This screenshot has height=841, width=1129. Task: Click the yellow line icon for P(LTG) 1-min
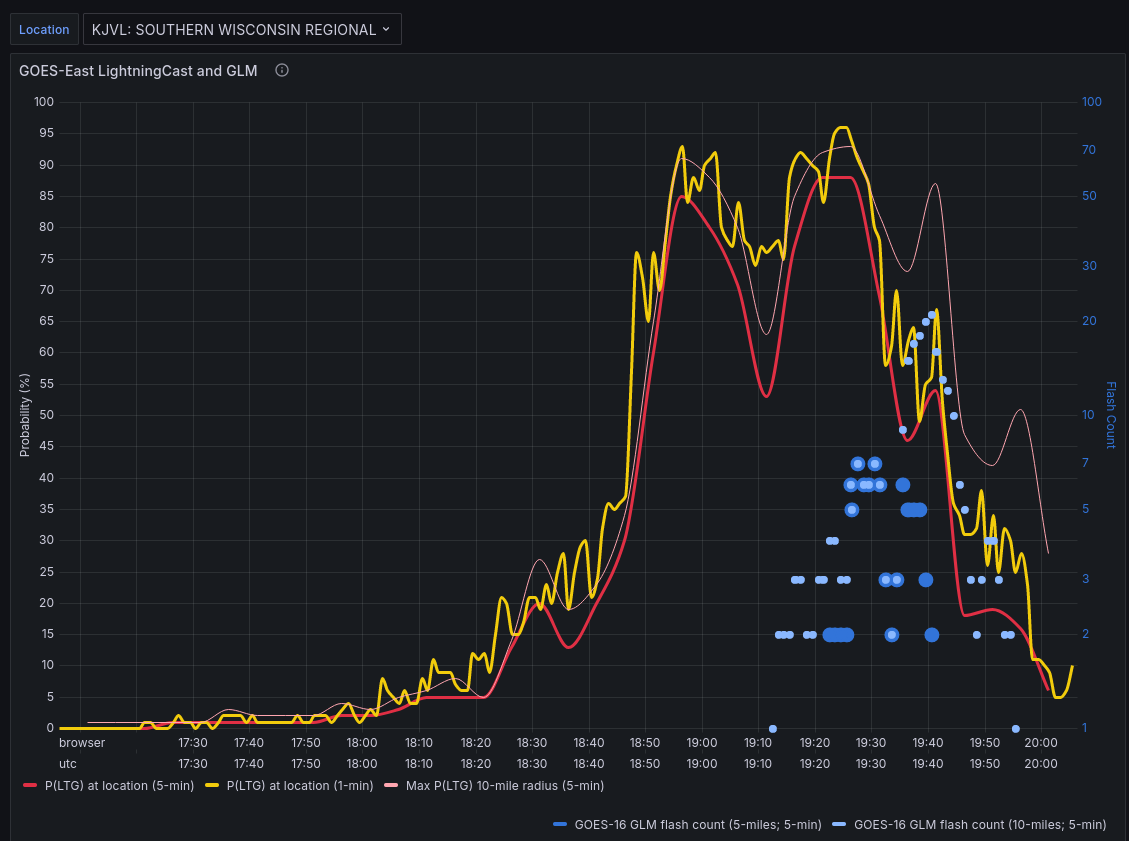(211, 786)
